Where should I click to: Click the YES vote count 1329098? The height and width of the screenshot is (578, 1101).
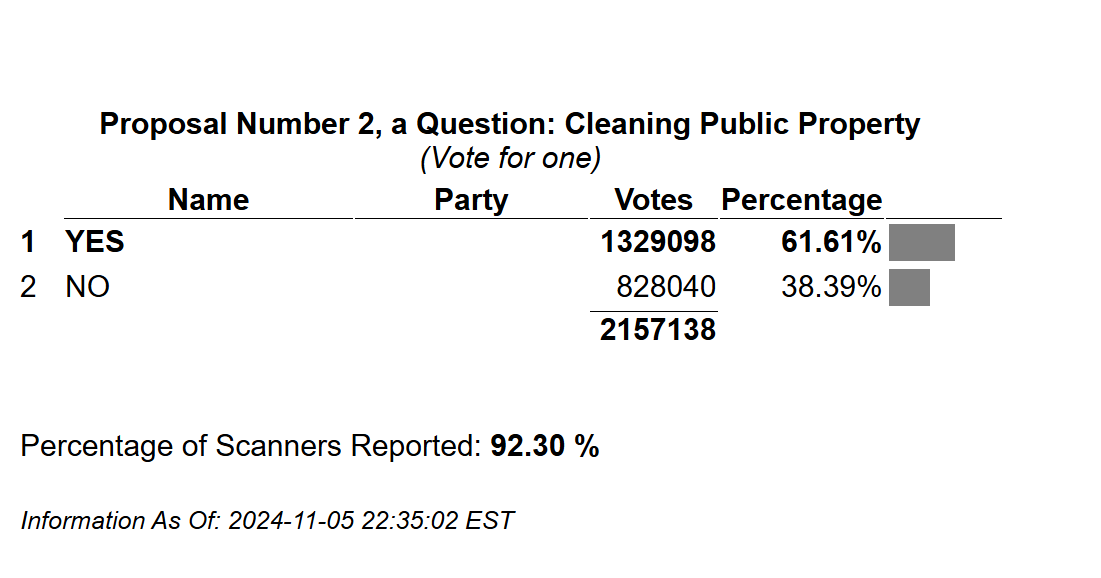point(658,242)
